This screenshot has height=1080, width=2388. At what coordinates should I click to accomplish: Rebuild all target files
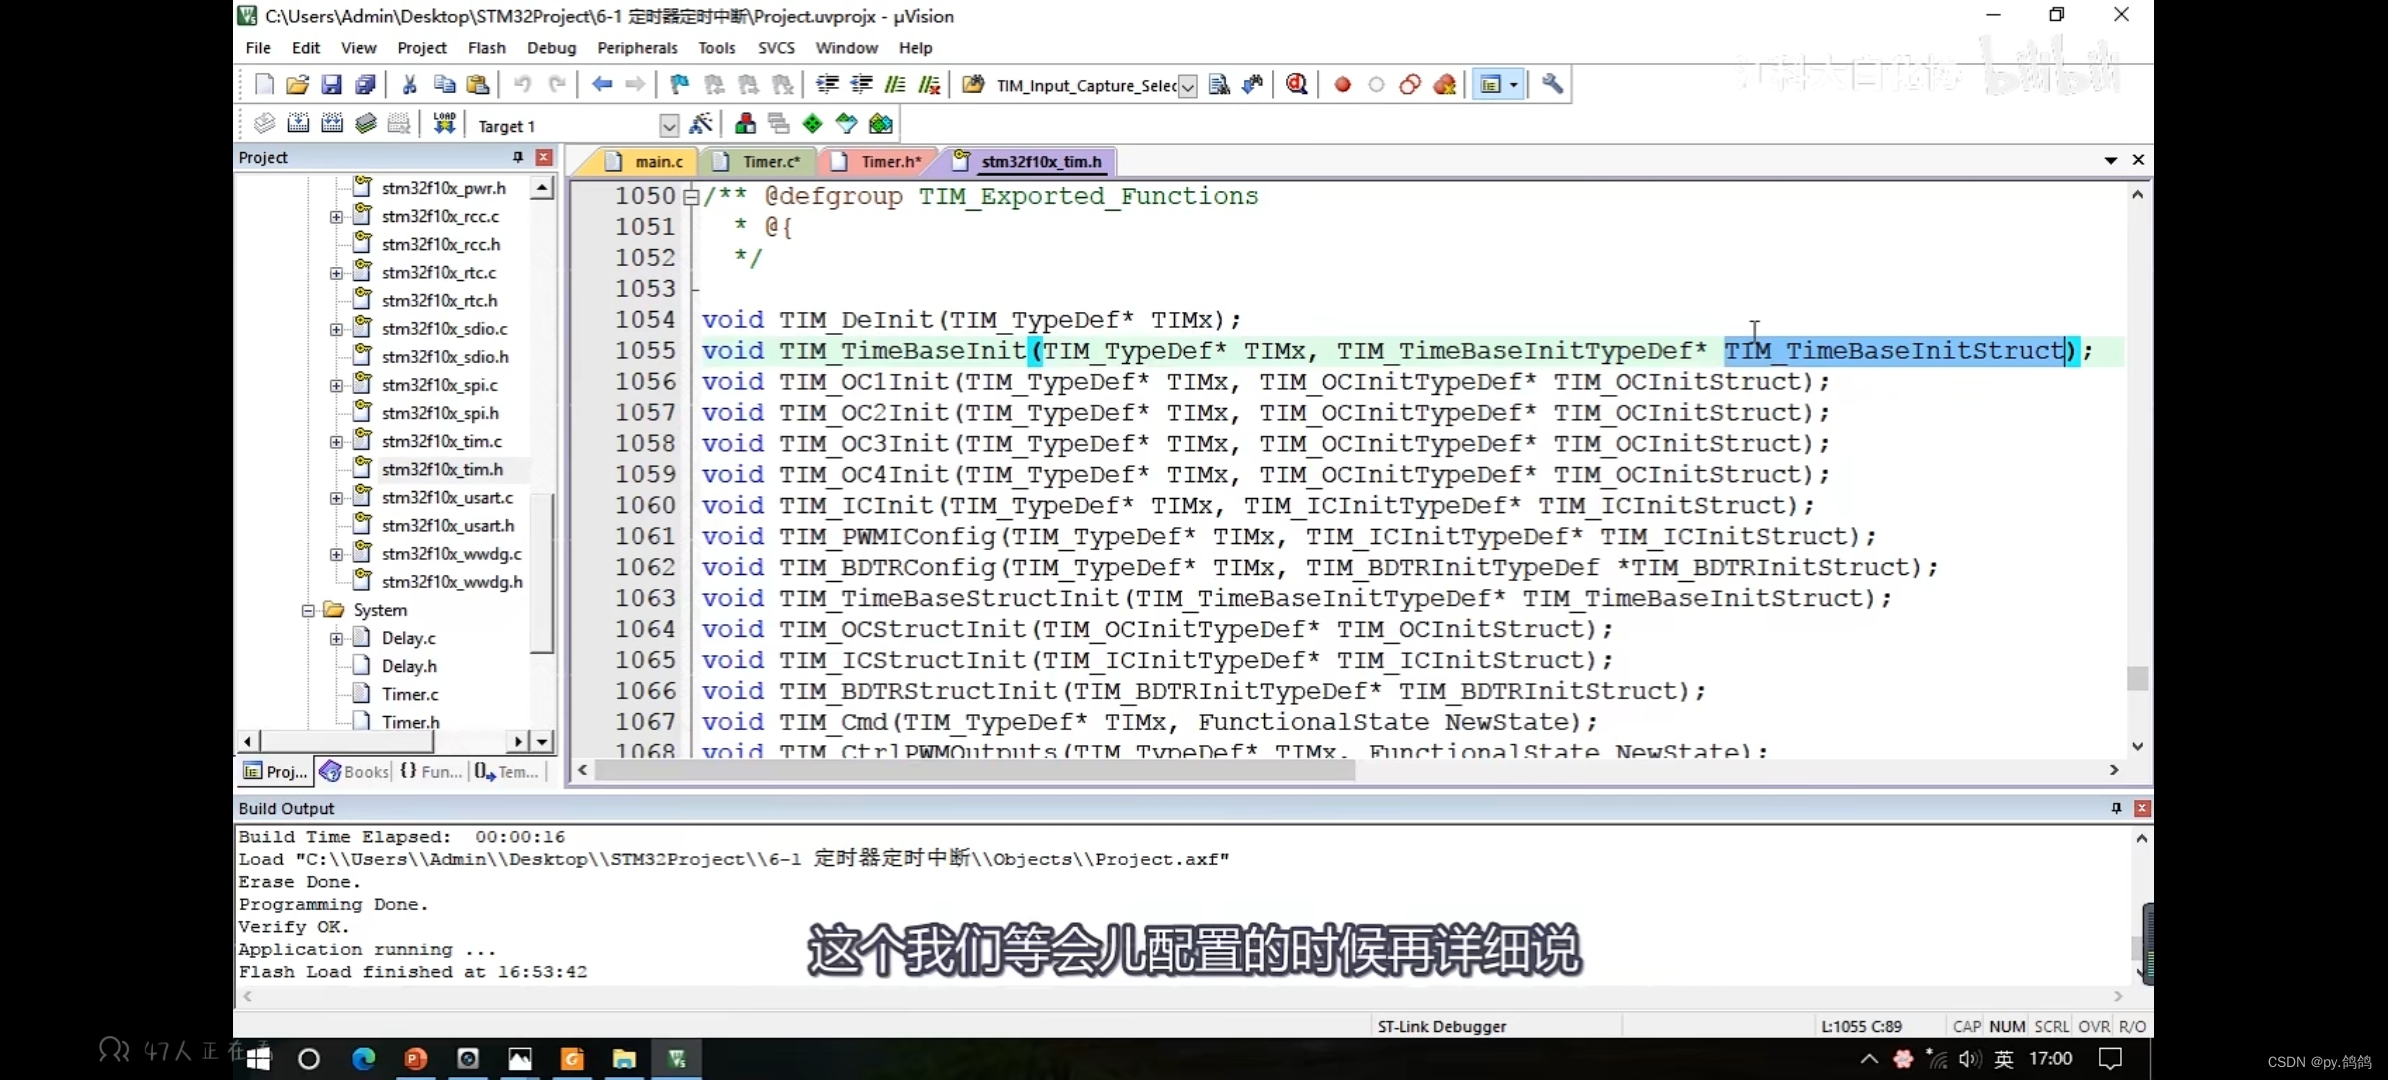pyautogui.click(x=332, y=124)
